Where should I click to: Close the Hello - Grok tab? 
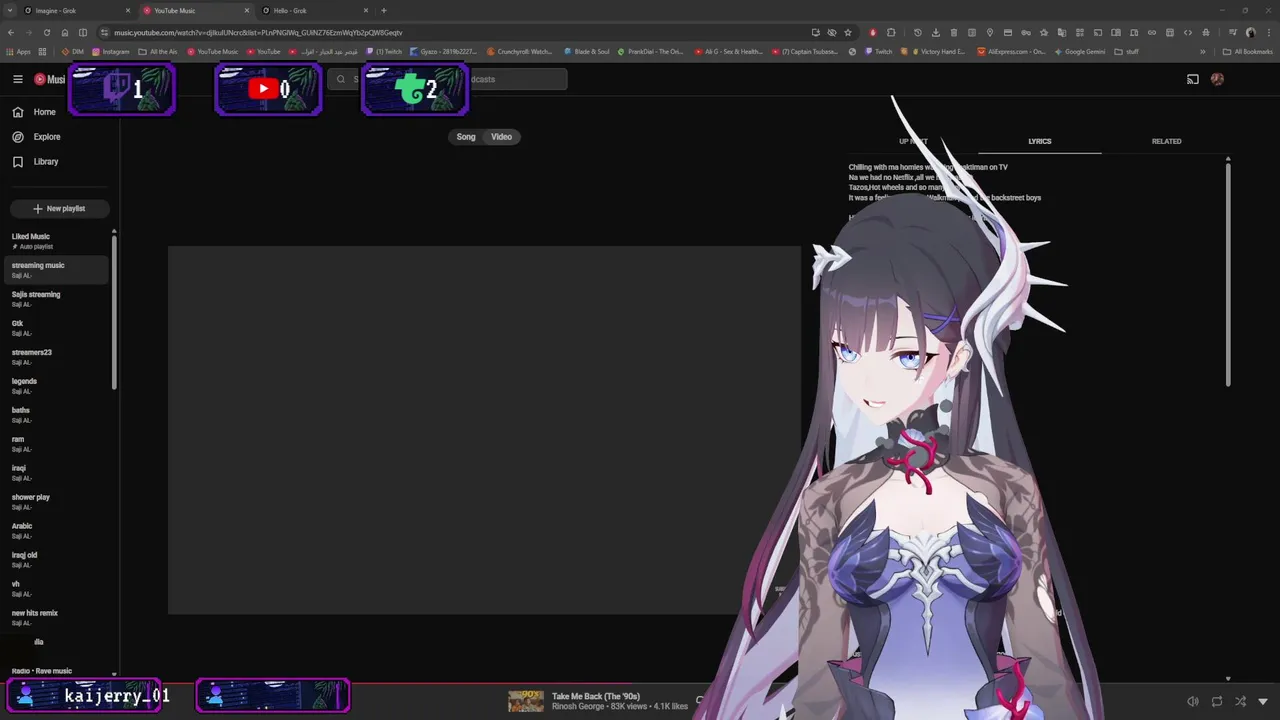(x=366, y=10)
